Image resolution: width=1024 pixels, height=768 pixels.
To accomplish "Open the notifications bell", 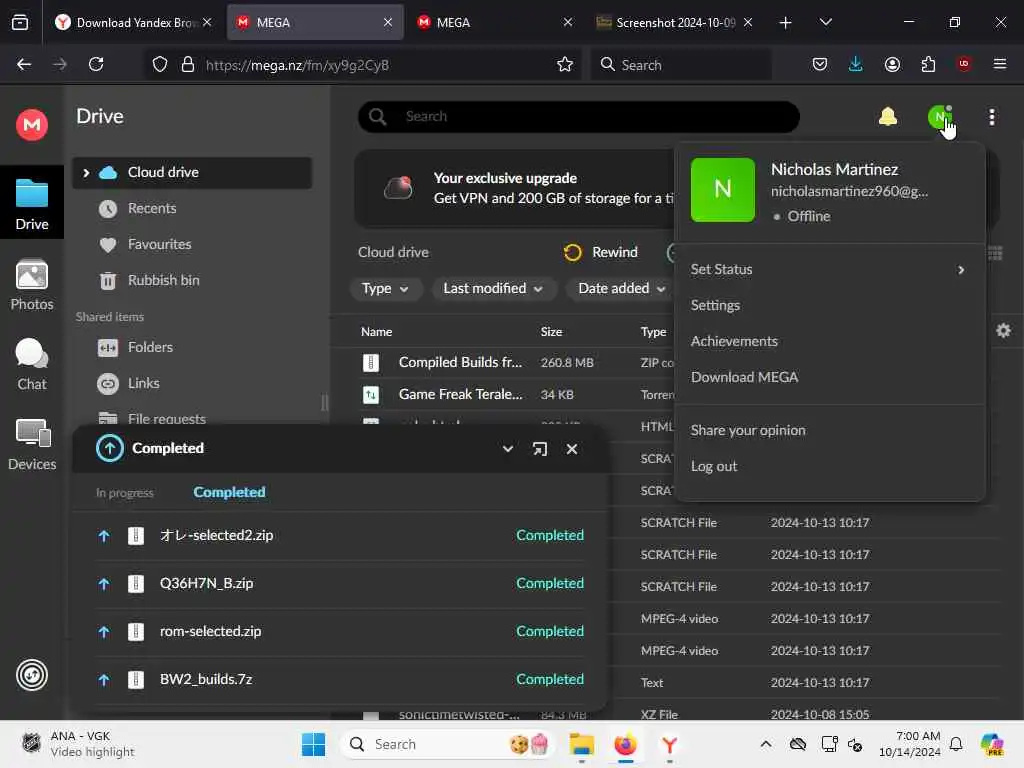I will pos(888,117).
